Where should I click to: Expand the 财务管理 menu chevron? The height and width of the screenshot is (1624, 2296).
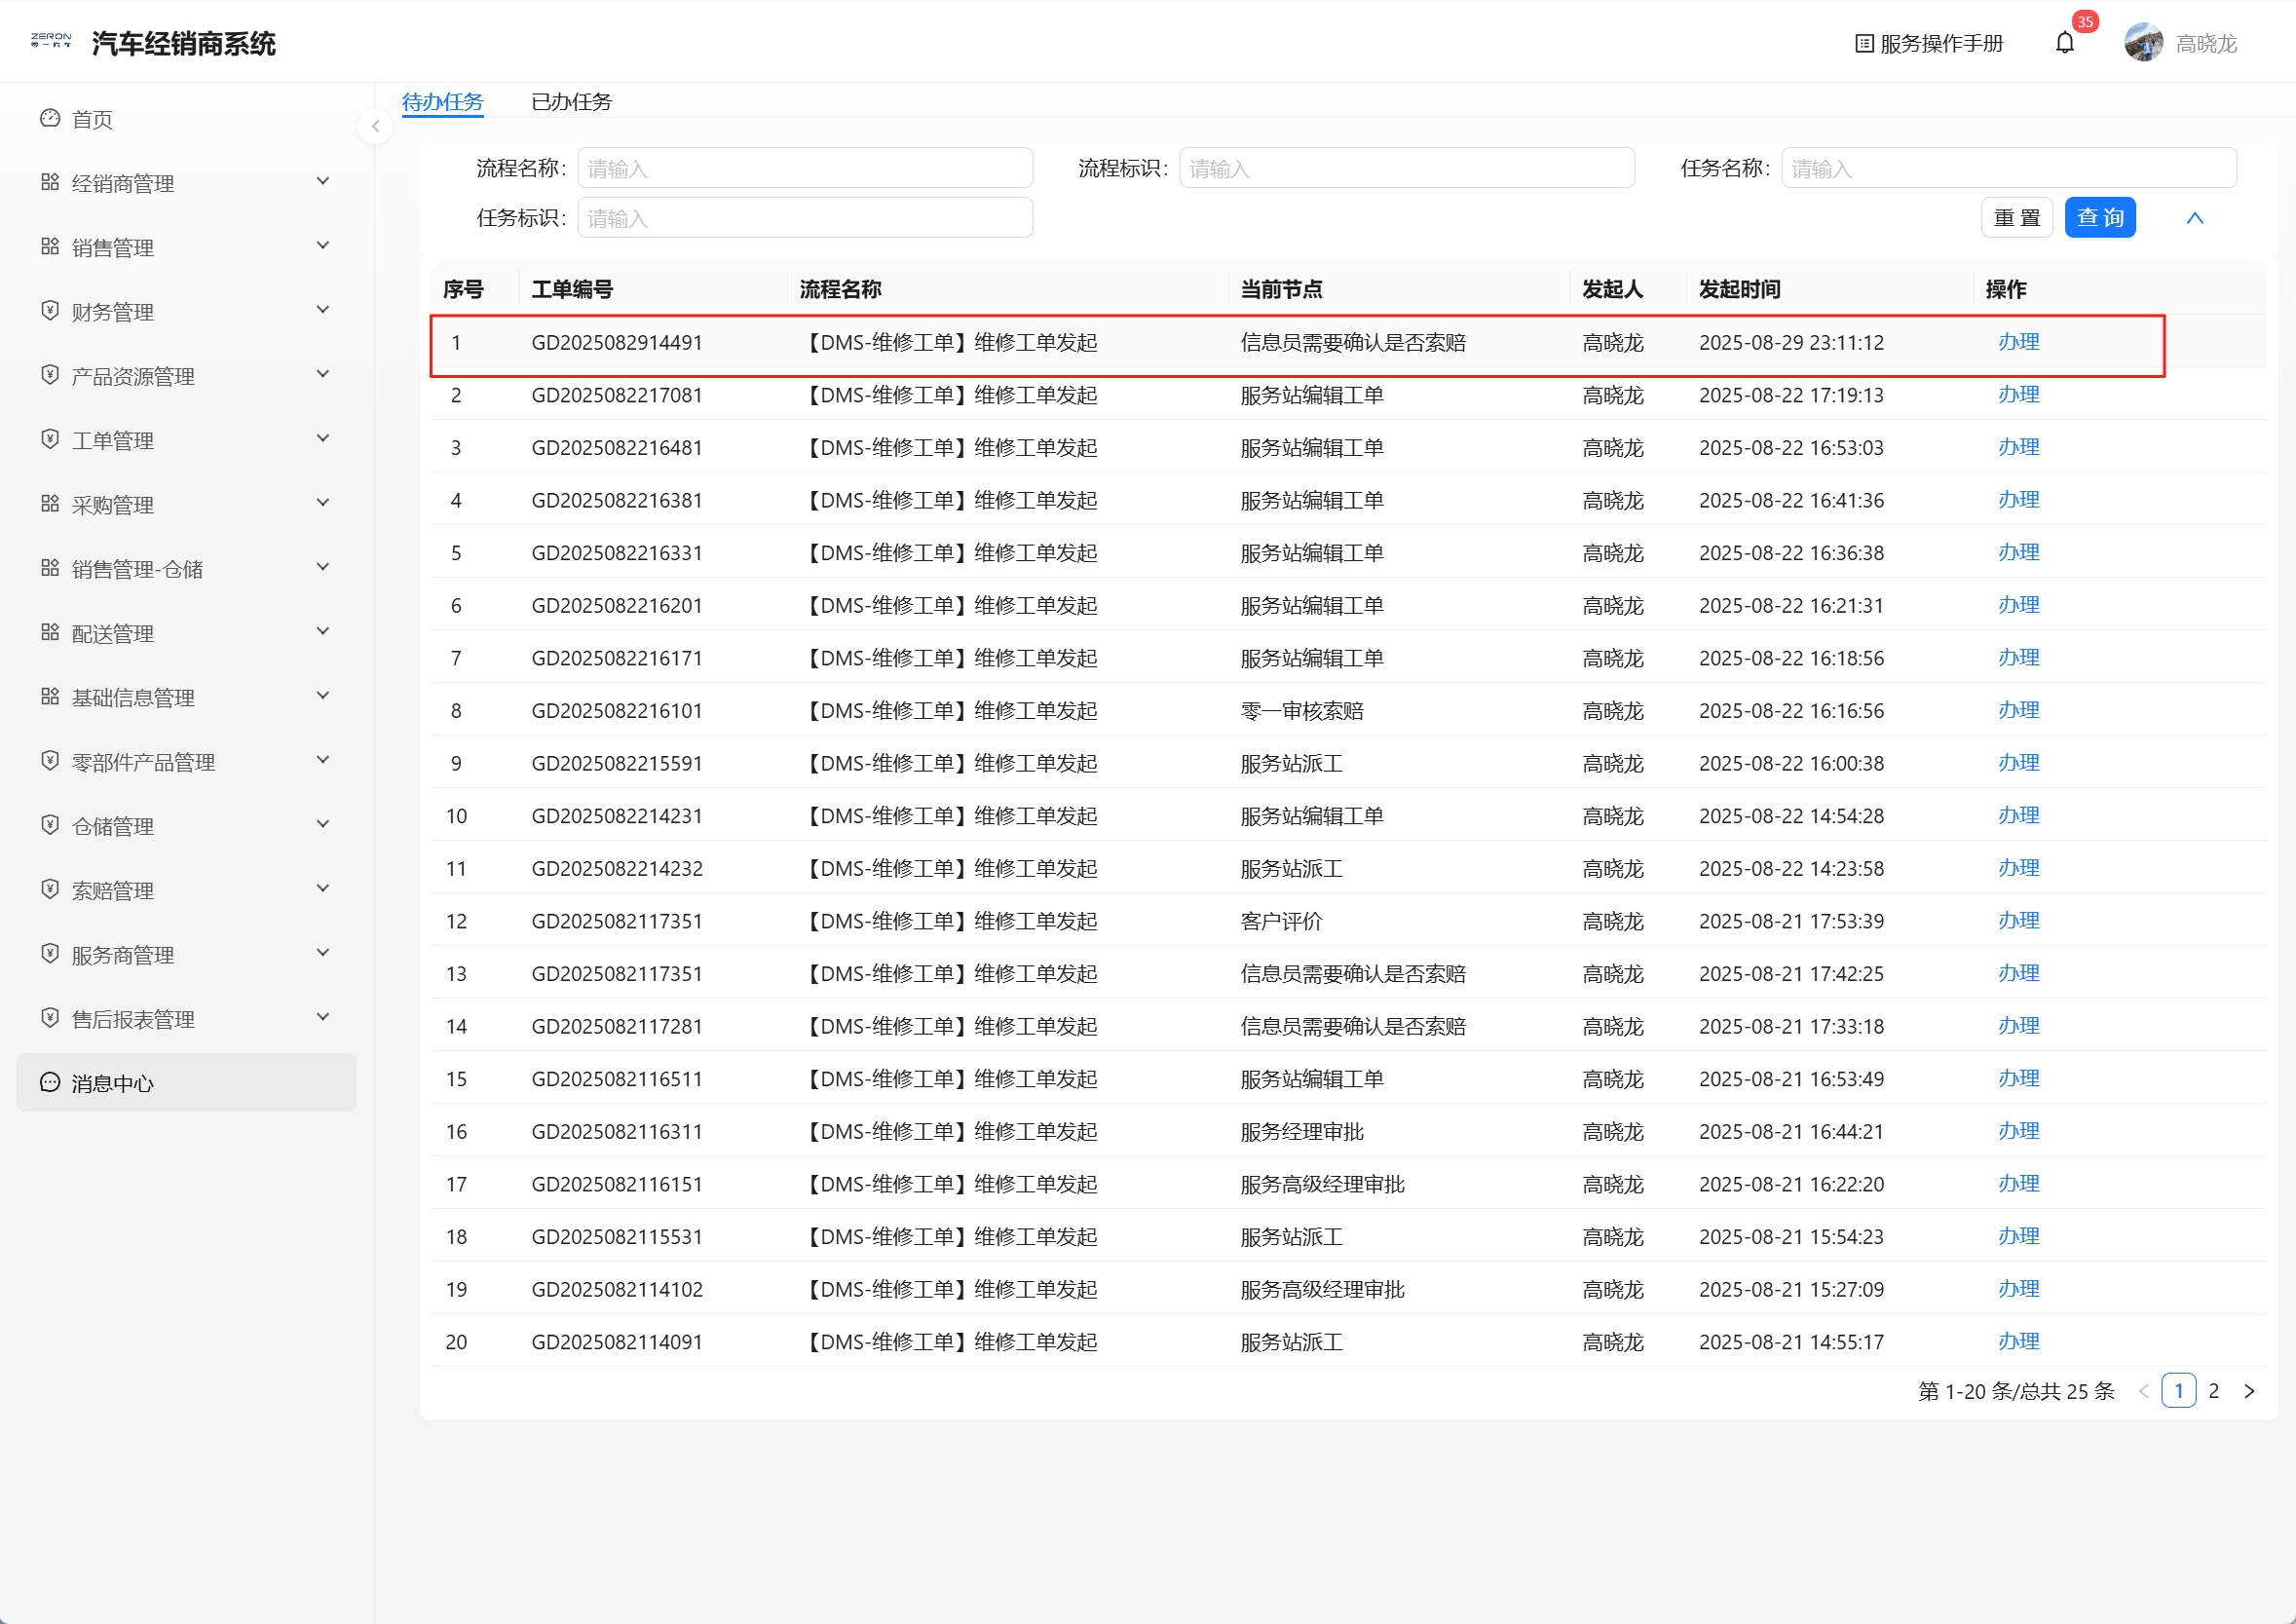coord(323,310)
